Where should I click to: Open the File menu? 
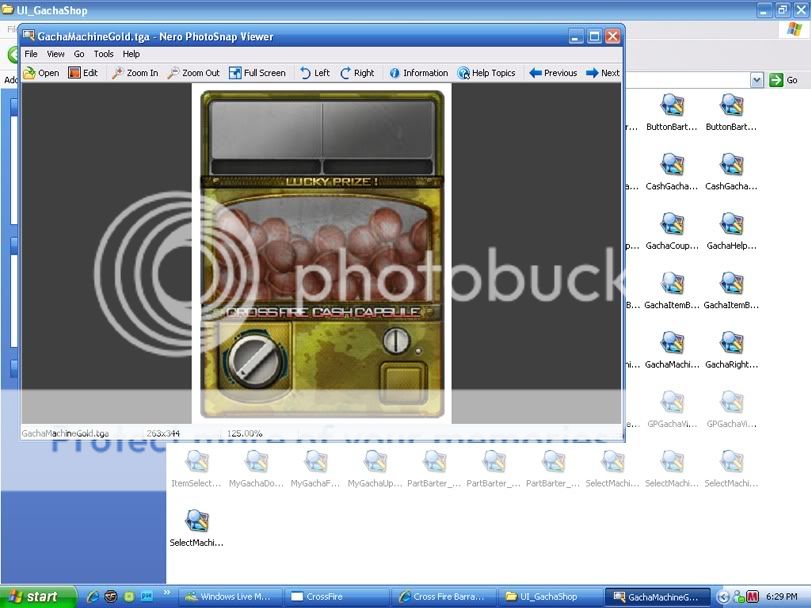(31, 54)
